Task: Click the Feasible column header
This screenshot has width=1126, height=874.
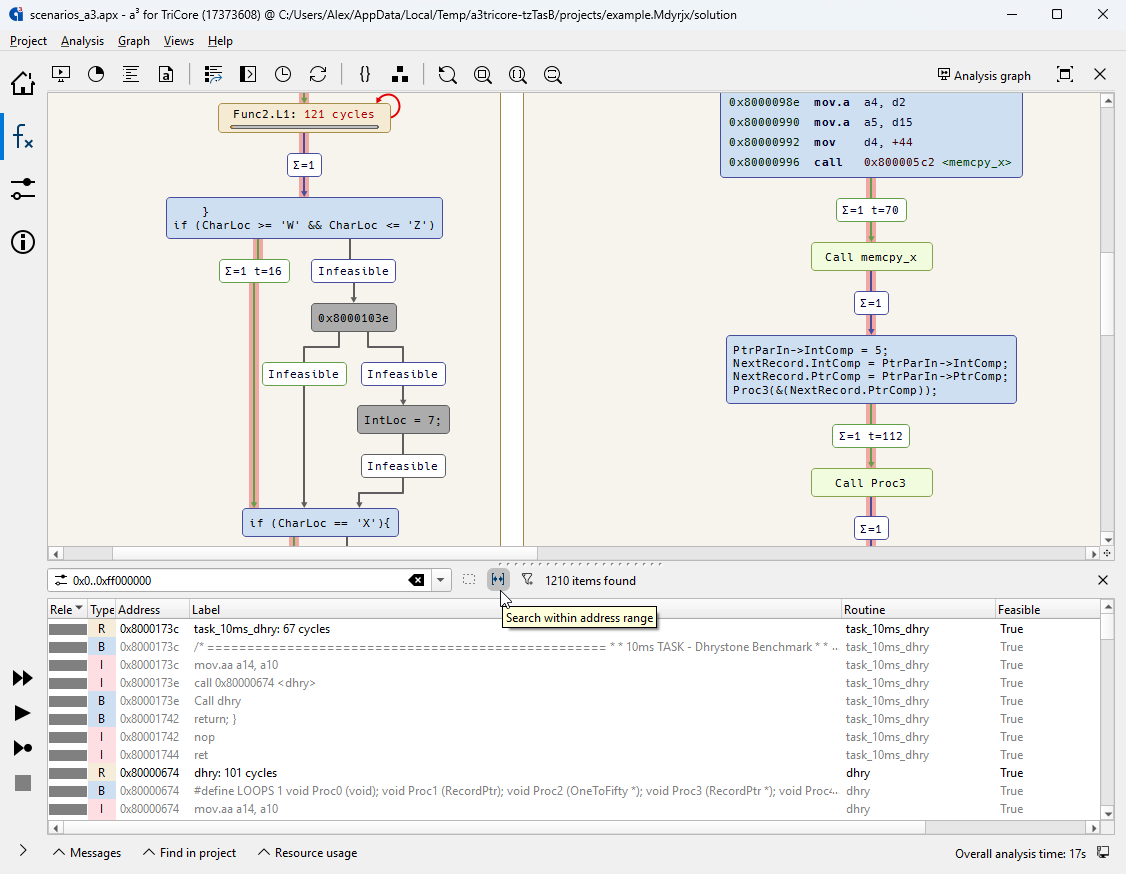Action: pos(1048,609)
